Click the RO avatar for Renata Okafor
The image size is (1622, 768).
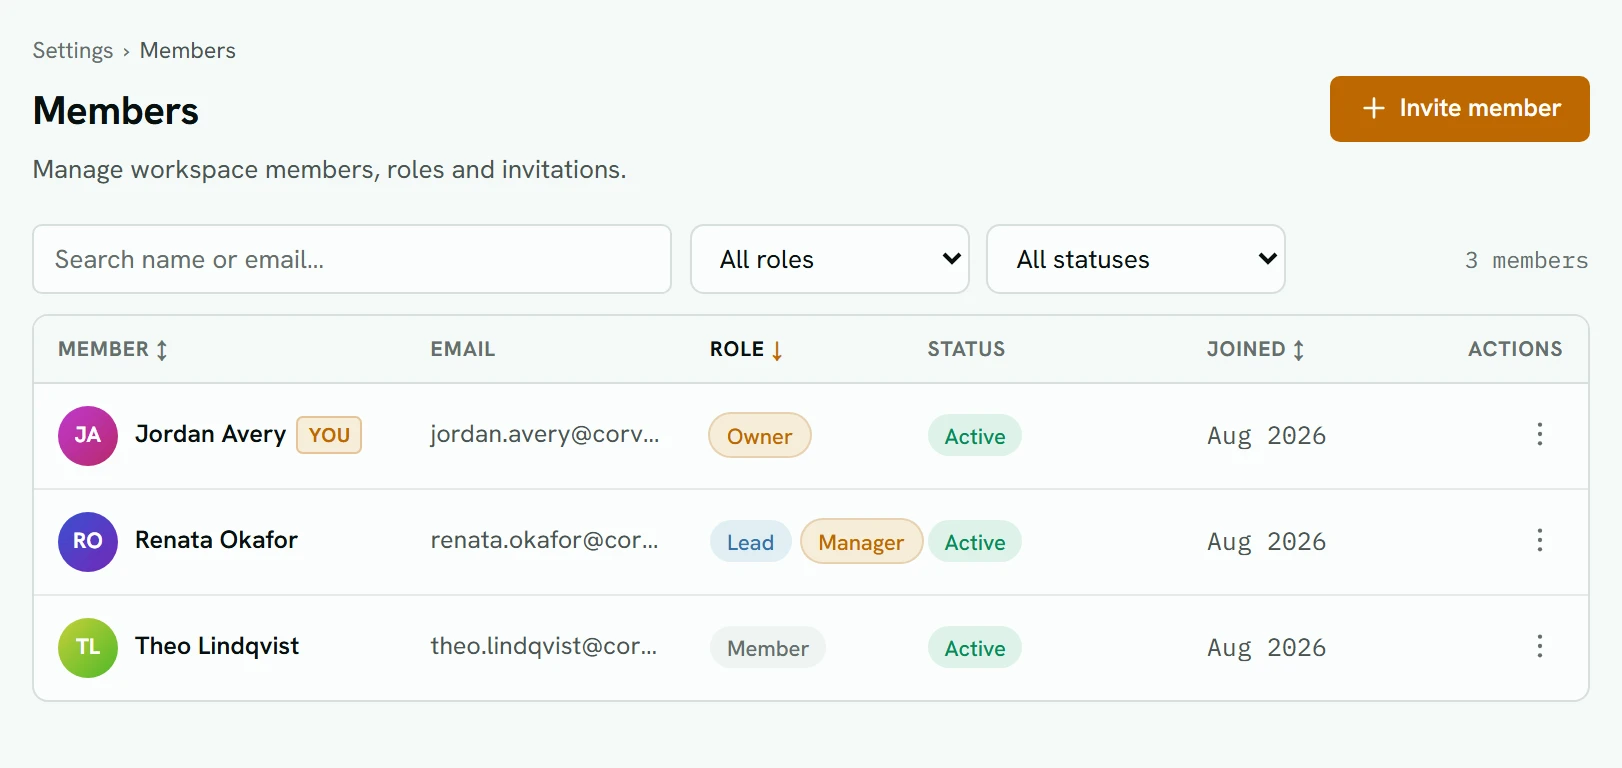88,542
